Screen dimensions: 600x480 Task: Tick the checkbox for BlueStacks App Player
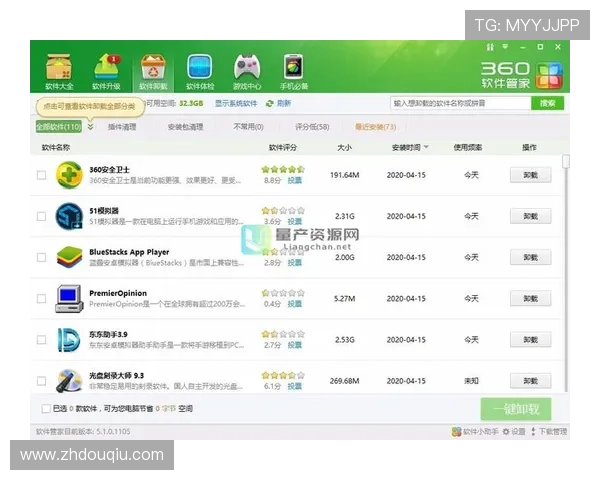[41, 257]
